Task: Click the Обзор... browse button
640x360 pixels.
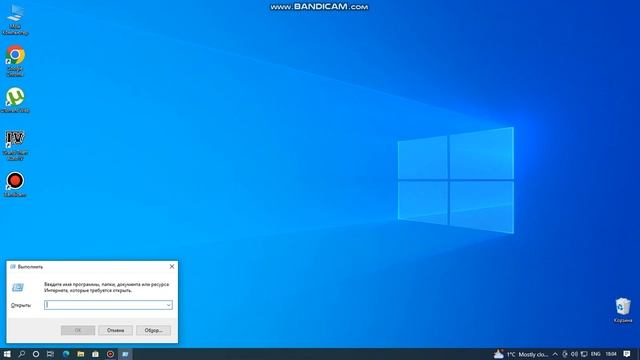Action: 153,330
